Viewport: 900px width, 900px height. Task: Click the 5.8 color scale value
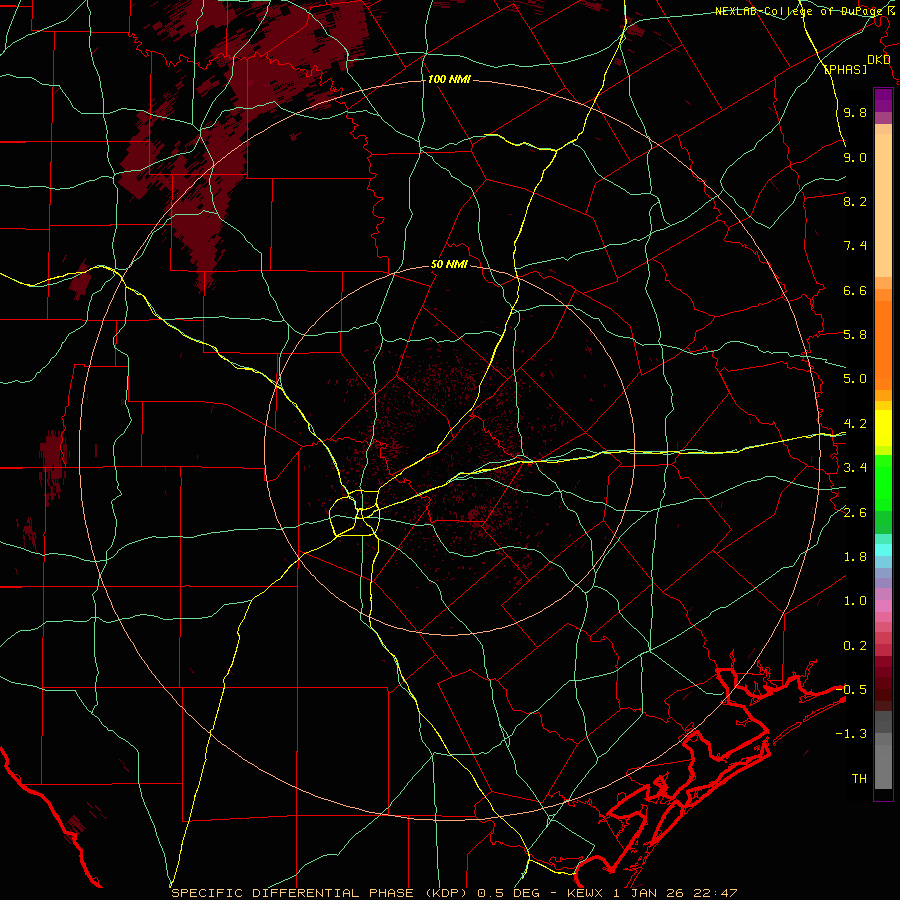pyautogui.click(x=855, y=335)
